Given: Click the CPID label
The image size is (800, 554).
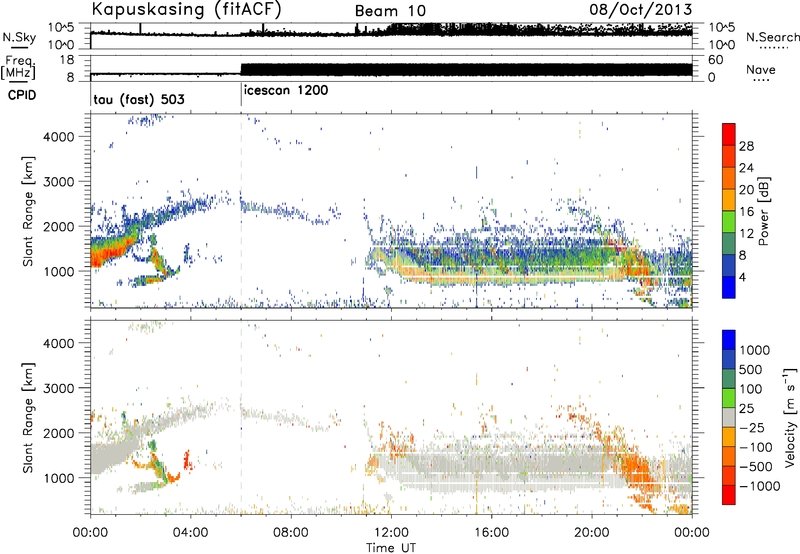Looking at the screenshot, I should coord(22,95).
